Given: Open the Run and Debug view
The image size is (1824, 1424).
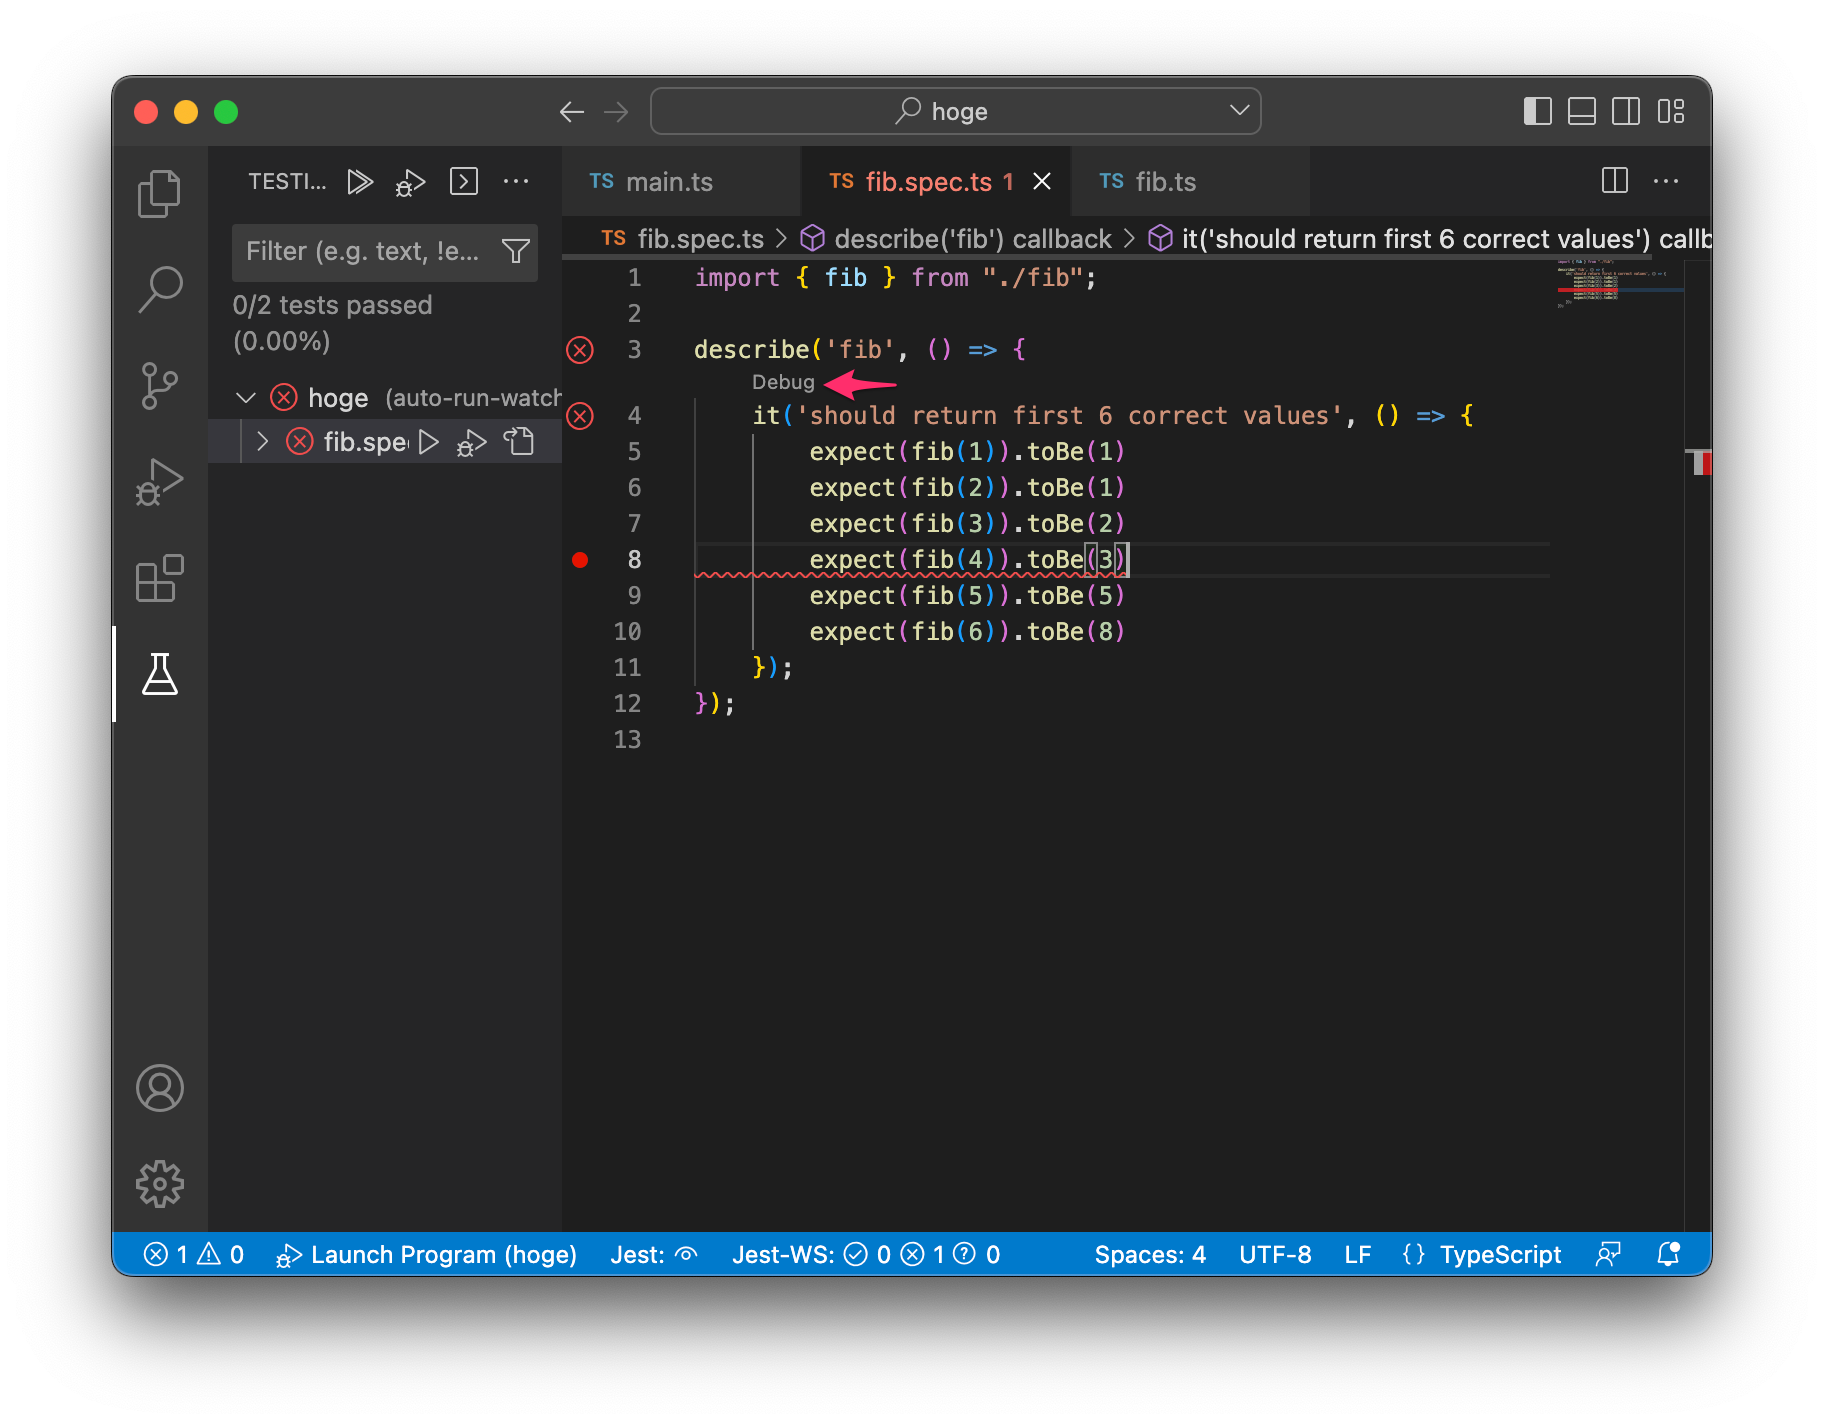Looking at the screenshot, I should pos(159,482).
